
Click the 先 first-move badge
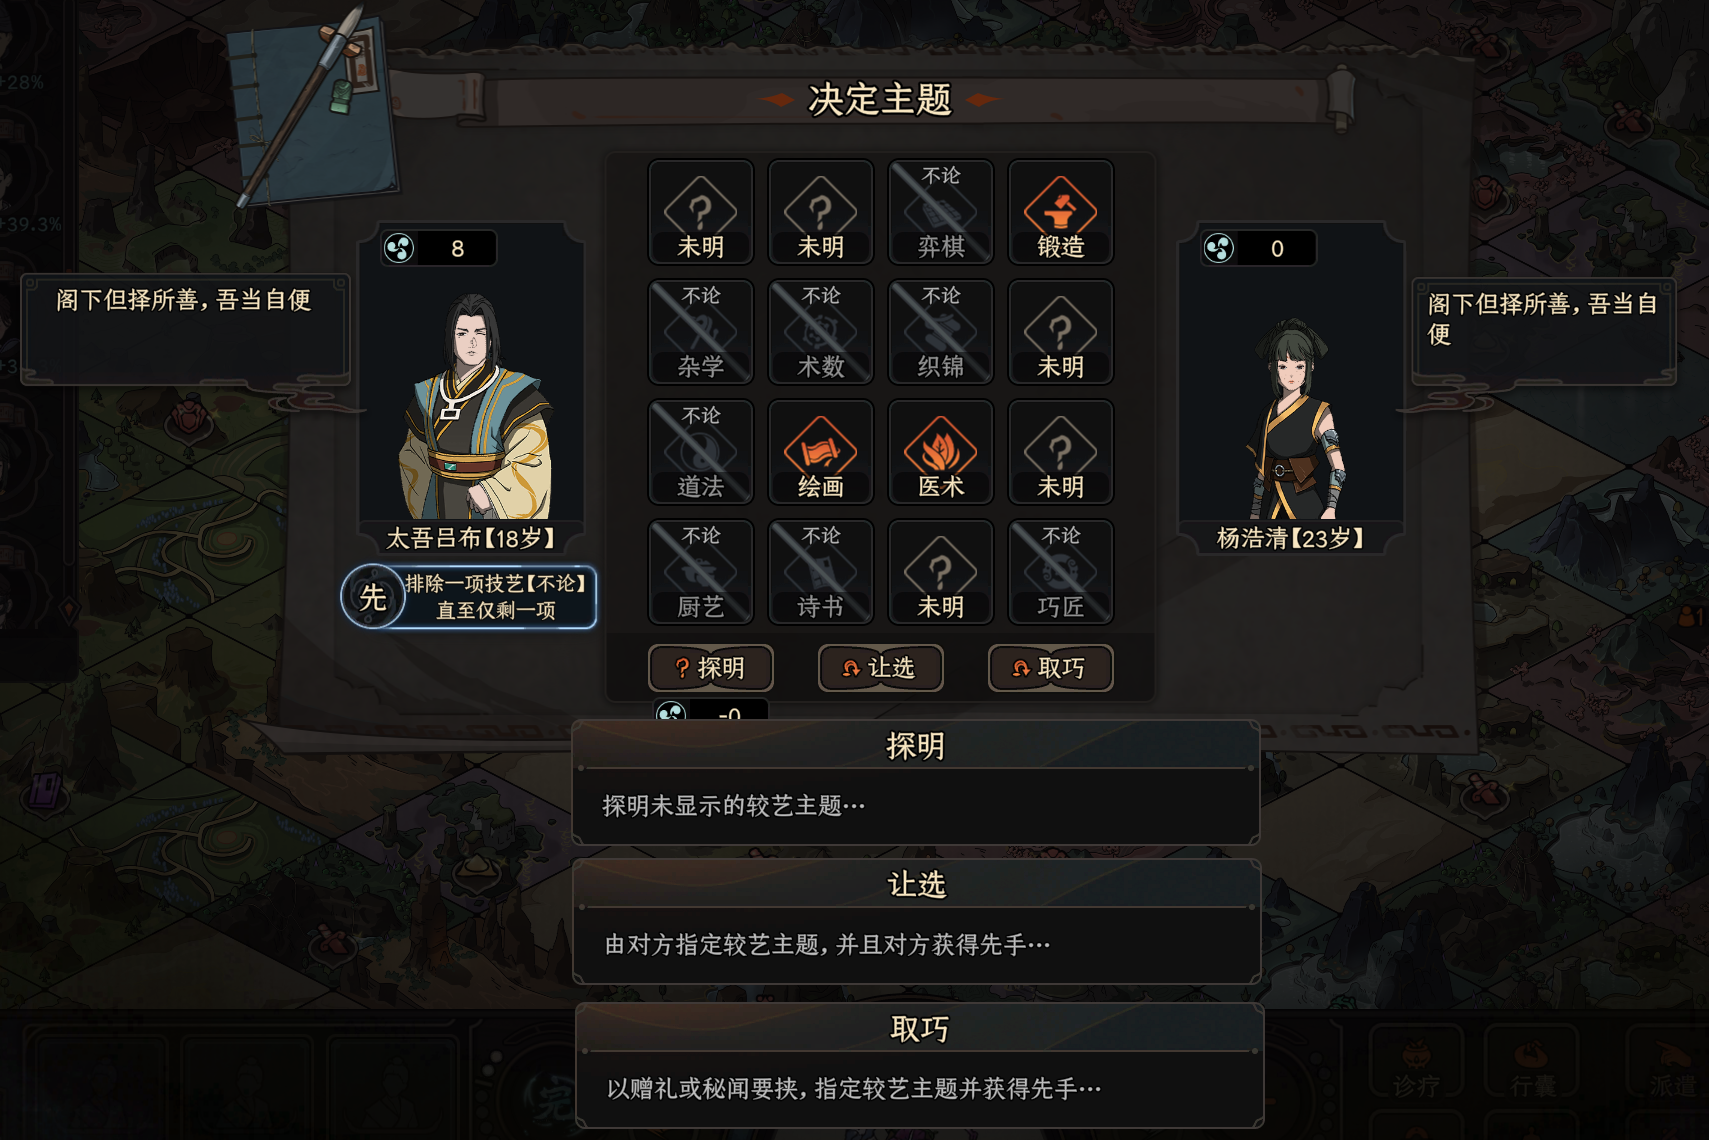[372, 597]
